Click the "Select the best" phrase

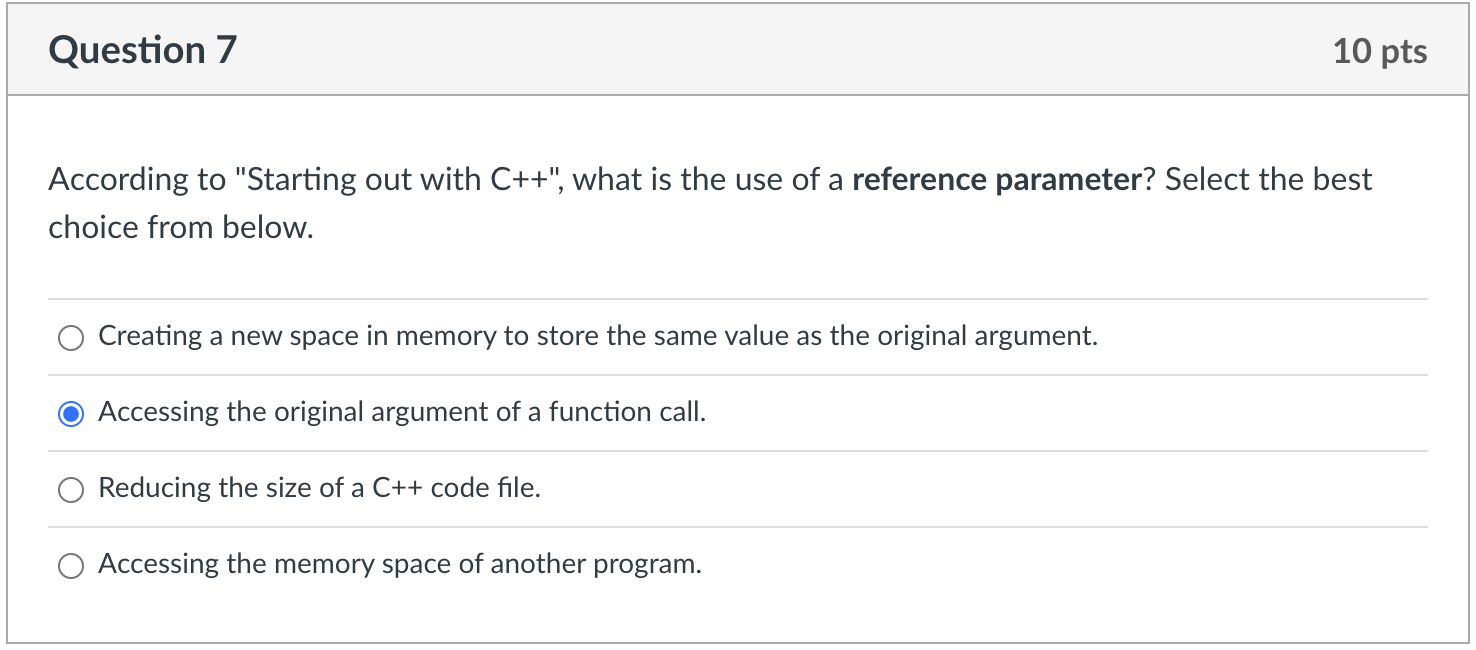(1268, 180)
